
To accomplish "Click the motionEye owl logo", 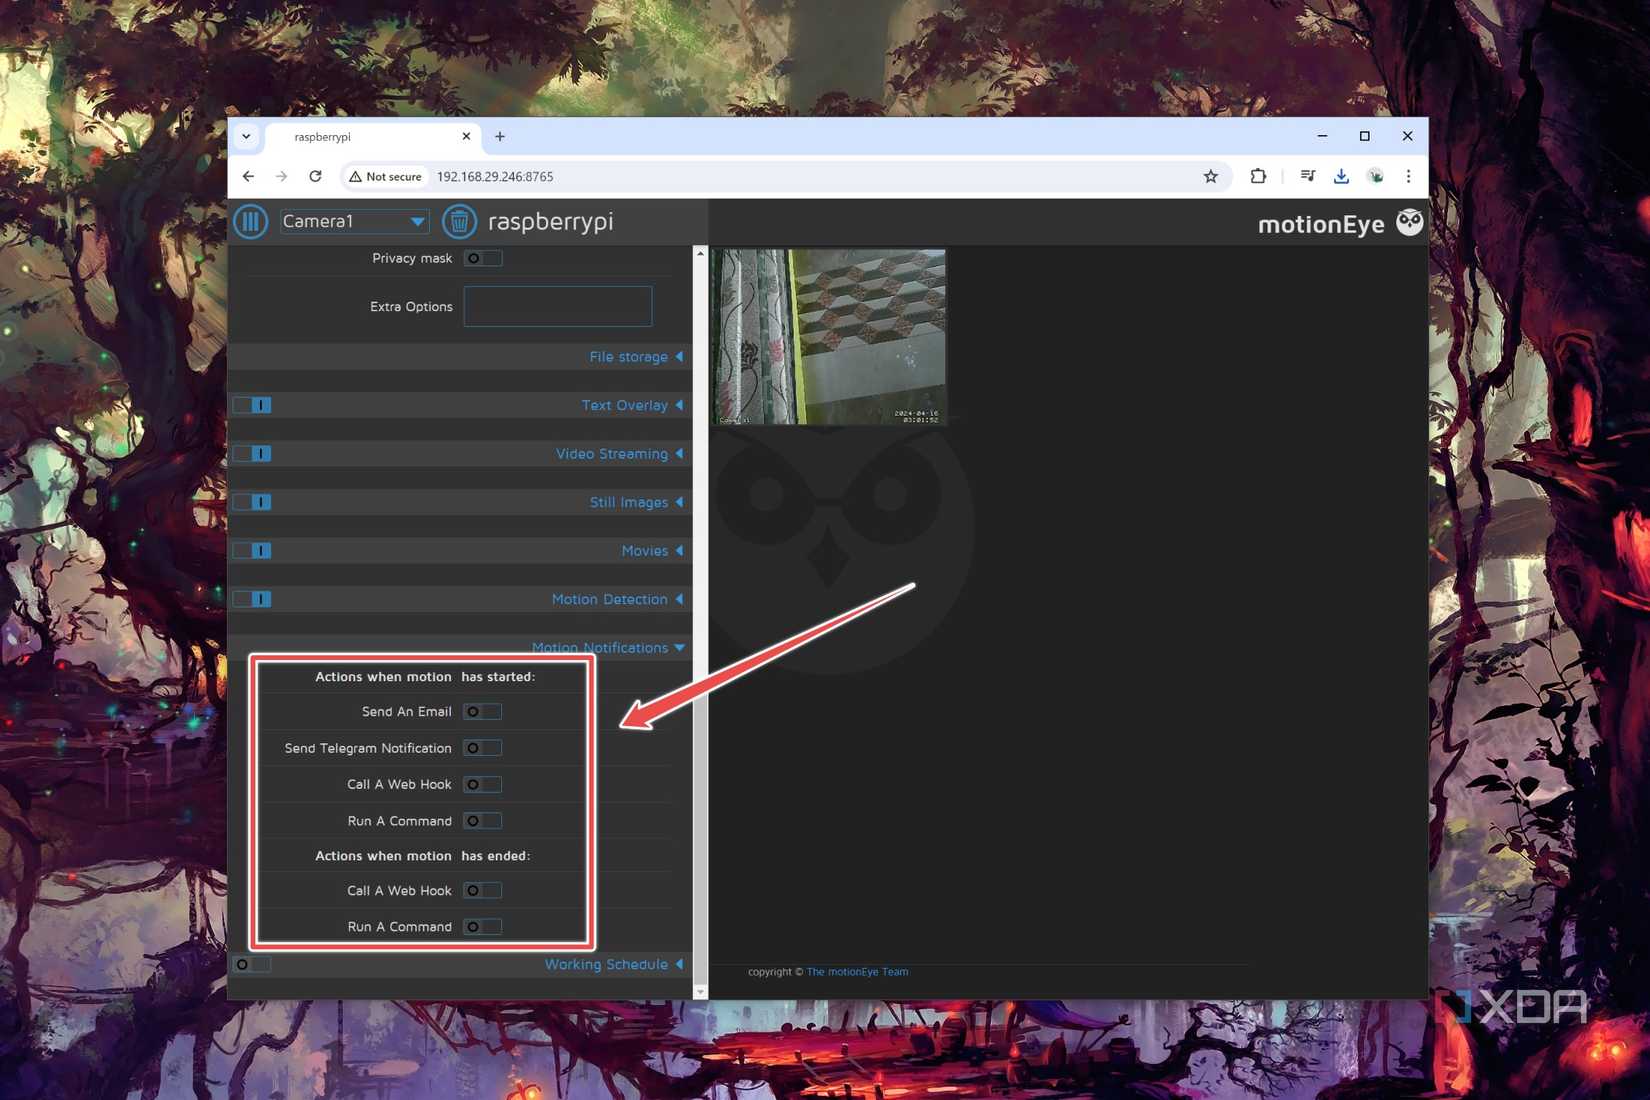I will [x=1410, y=222].
